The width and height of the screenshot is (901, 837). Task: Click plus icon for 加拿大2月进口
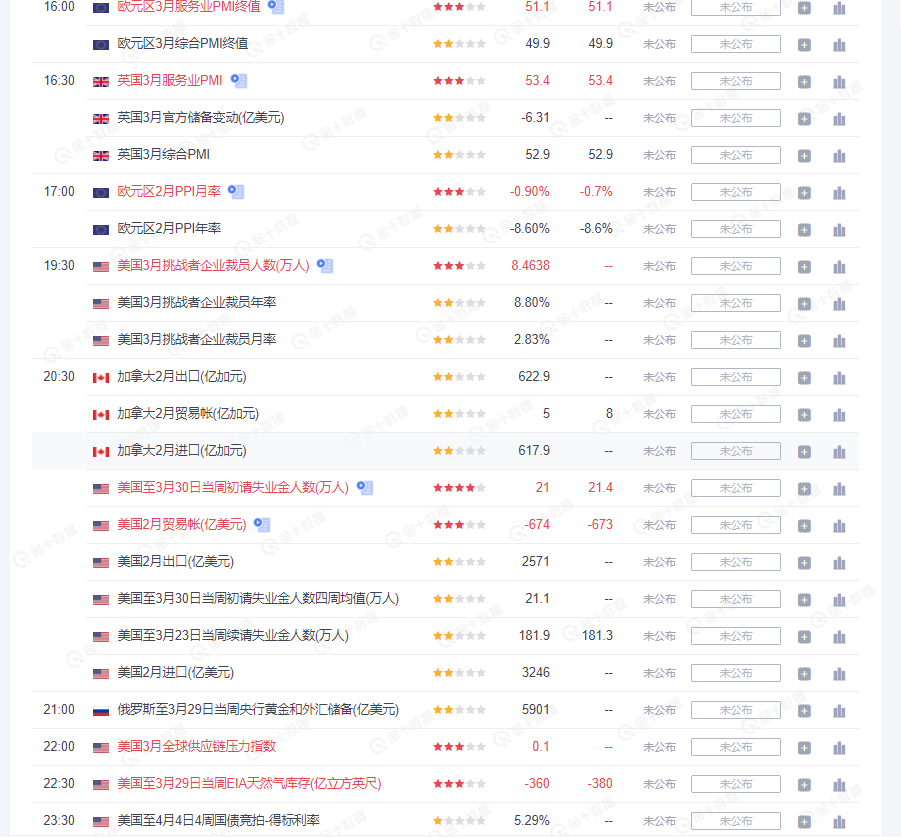click(x=804, y=452)
